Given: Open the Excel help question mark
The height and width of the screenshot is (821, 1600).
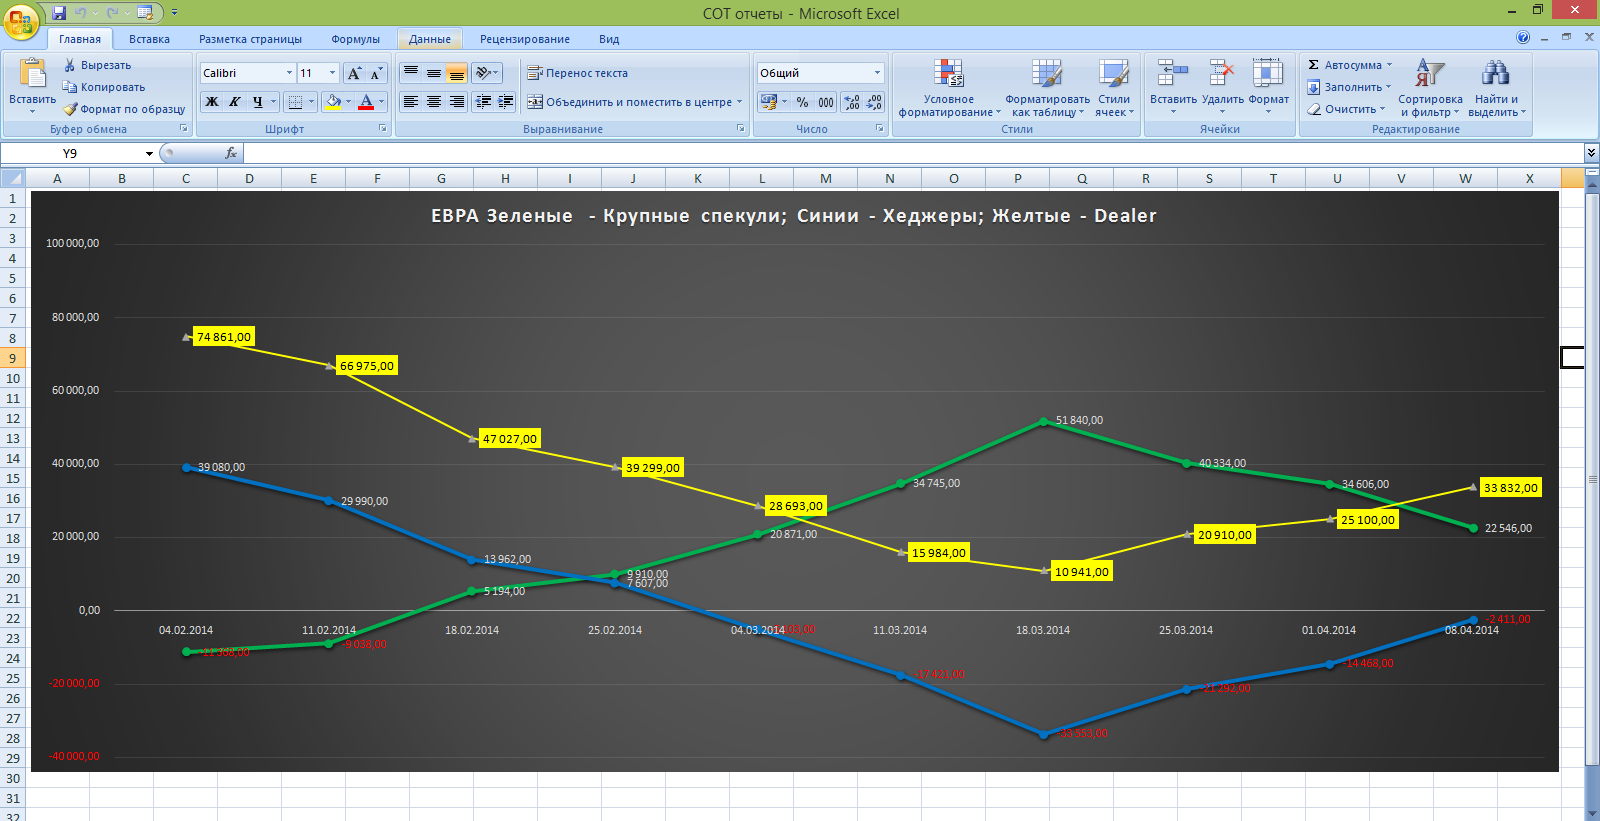Looking at the screenshot, I should pyautogui.click(x=1523, y=37).
